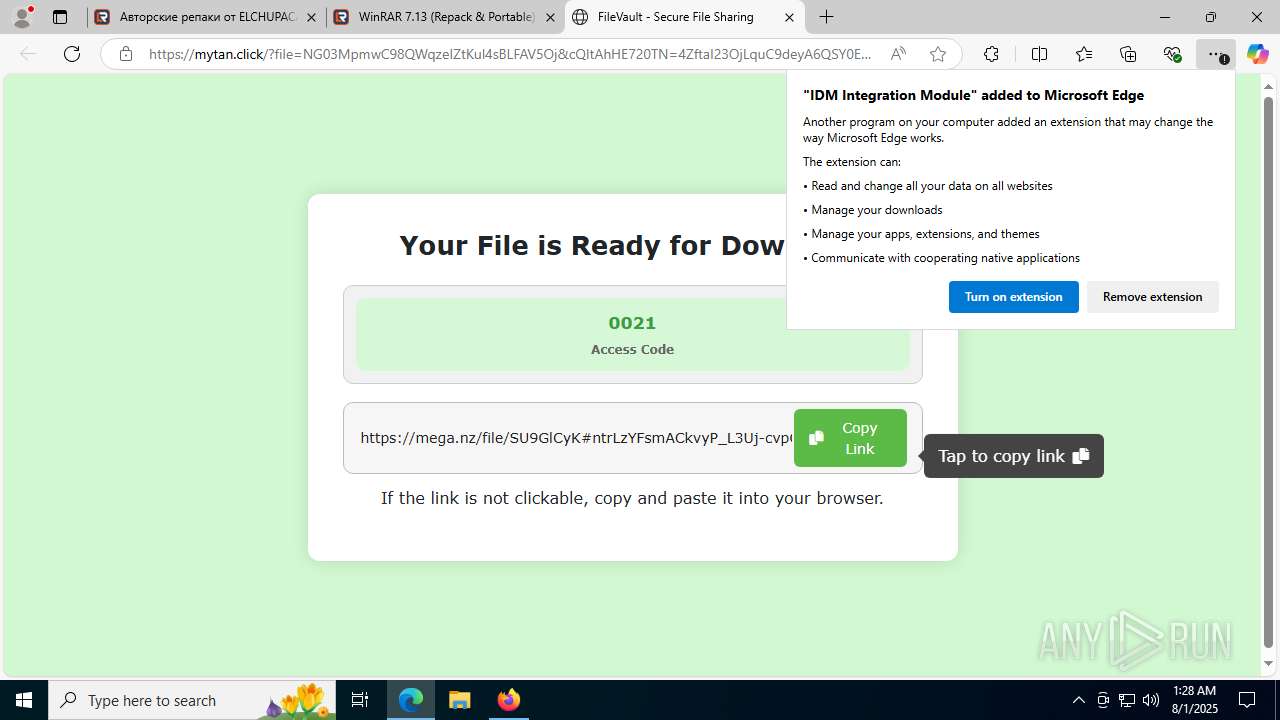Close the ELCHUPACABRA repacks tab
The width and height of the screenshot is (1280, 720).
pyautogui.click(x=311, y=17)
